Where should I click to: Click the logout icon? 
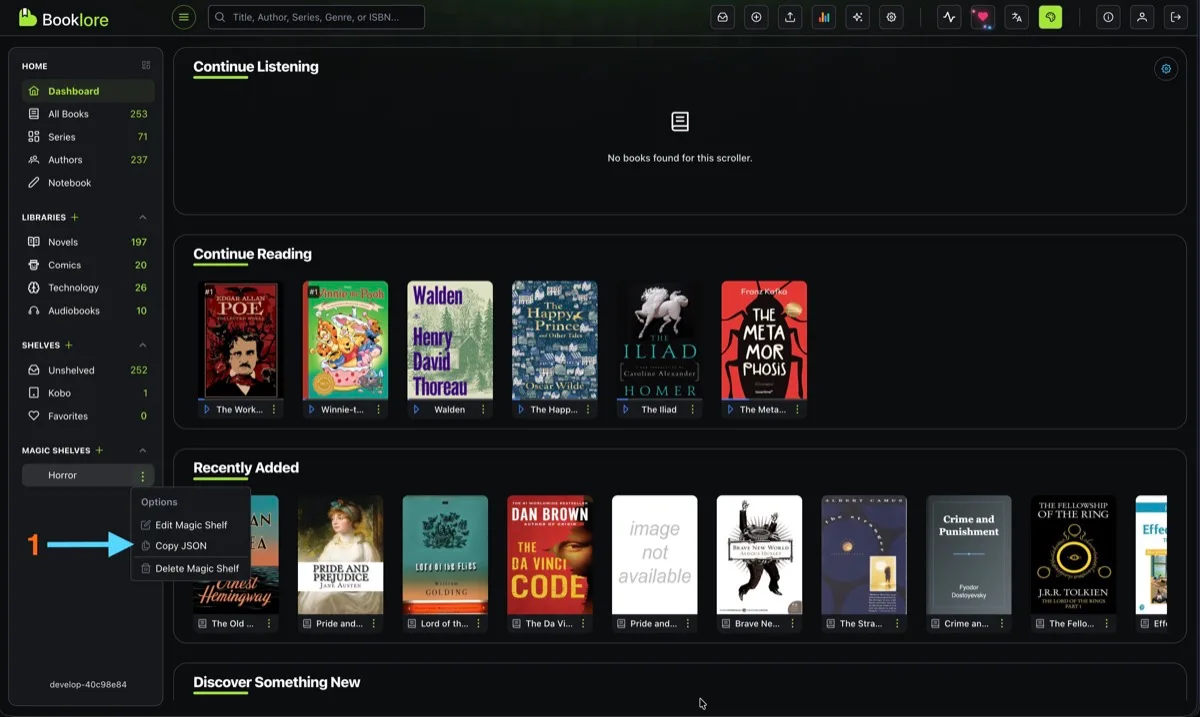click(1175, 17)
